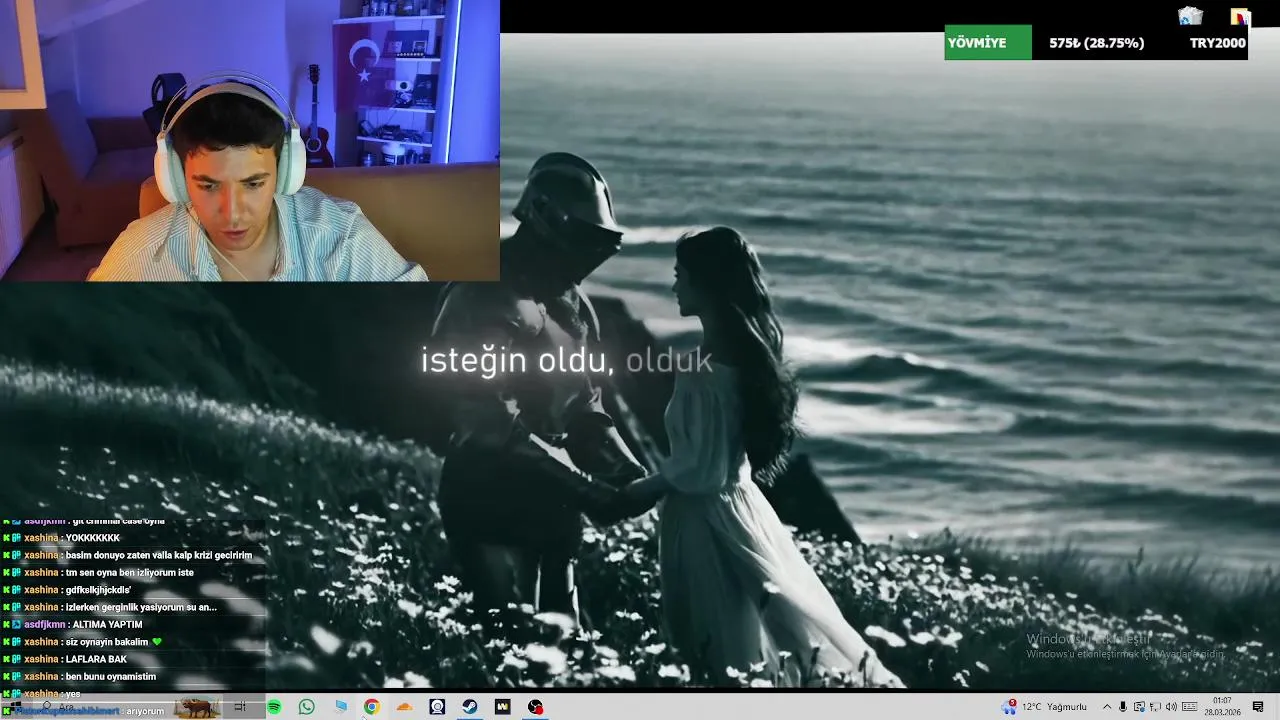Open the black W app in the taskbar
The height and width of the screenshot is (720, 1280).
point(502,707)
